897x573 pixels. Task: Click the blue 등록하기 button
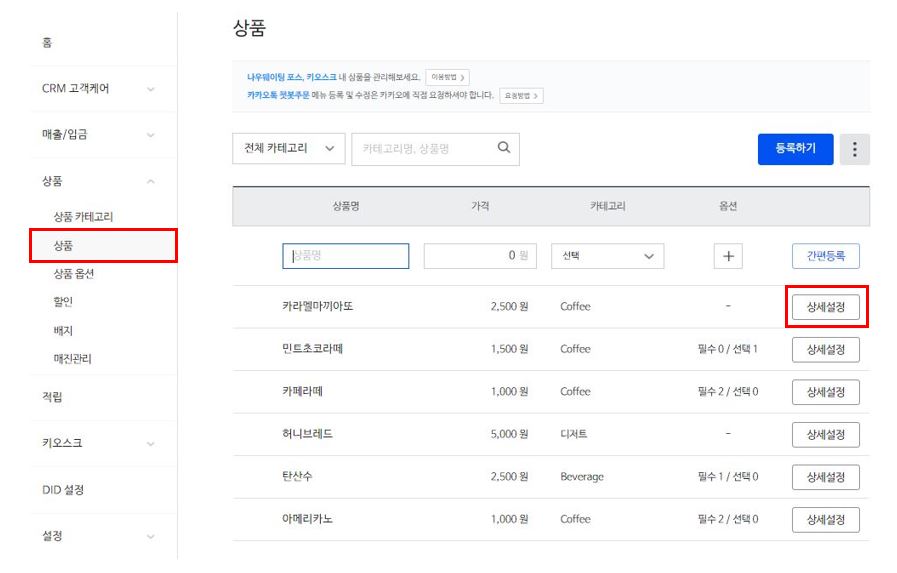point(795,149)
